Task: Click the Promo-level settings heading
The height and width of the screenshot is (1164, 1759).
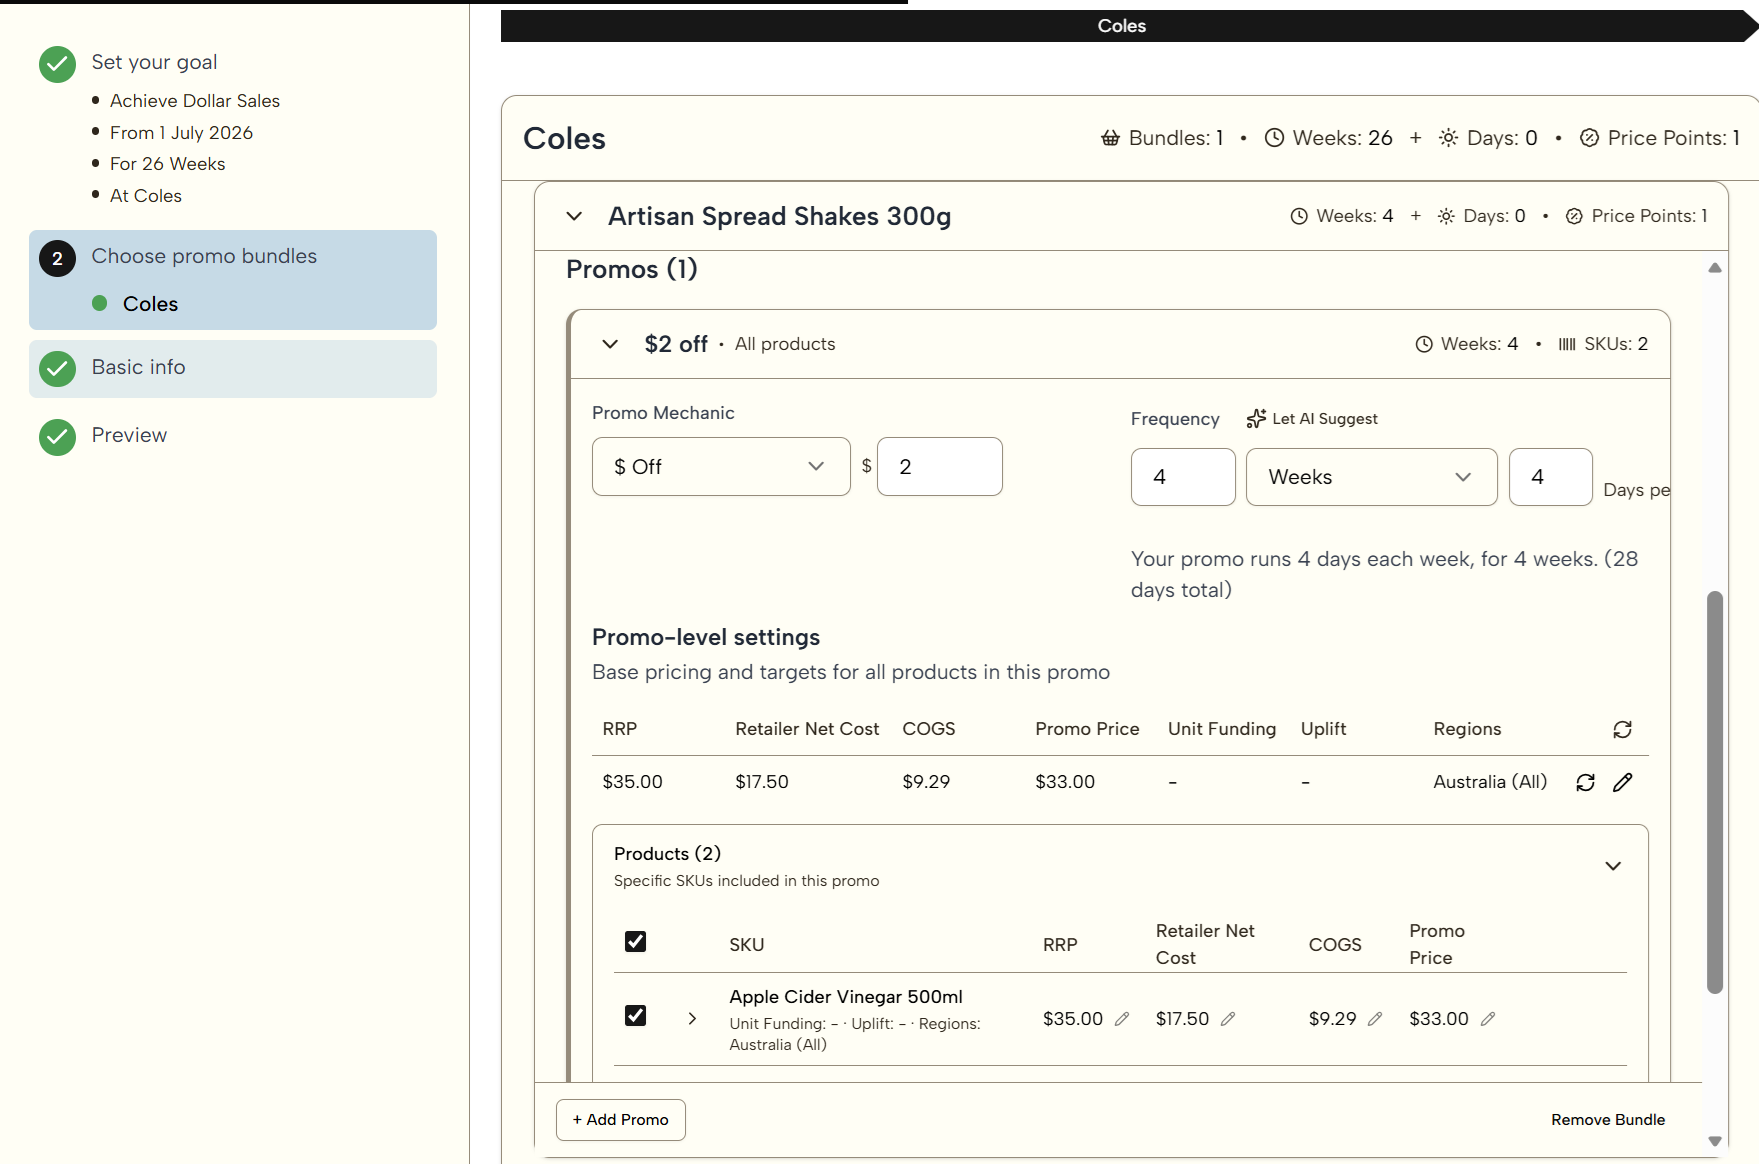Action: [x=706, y=638]
